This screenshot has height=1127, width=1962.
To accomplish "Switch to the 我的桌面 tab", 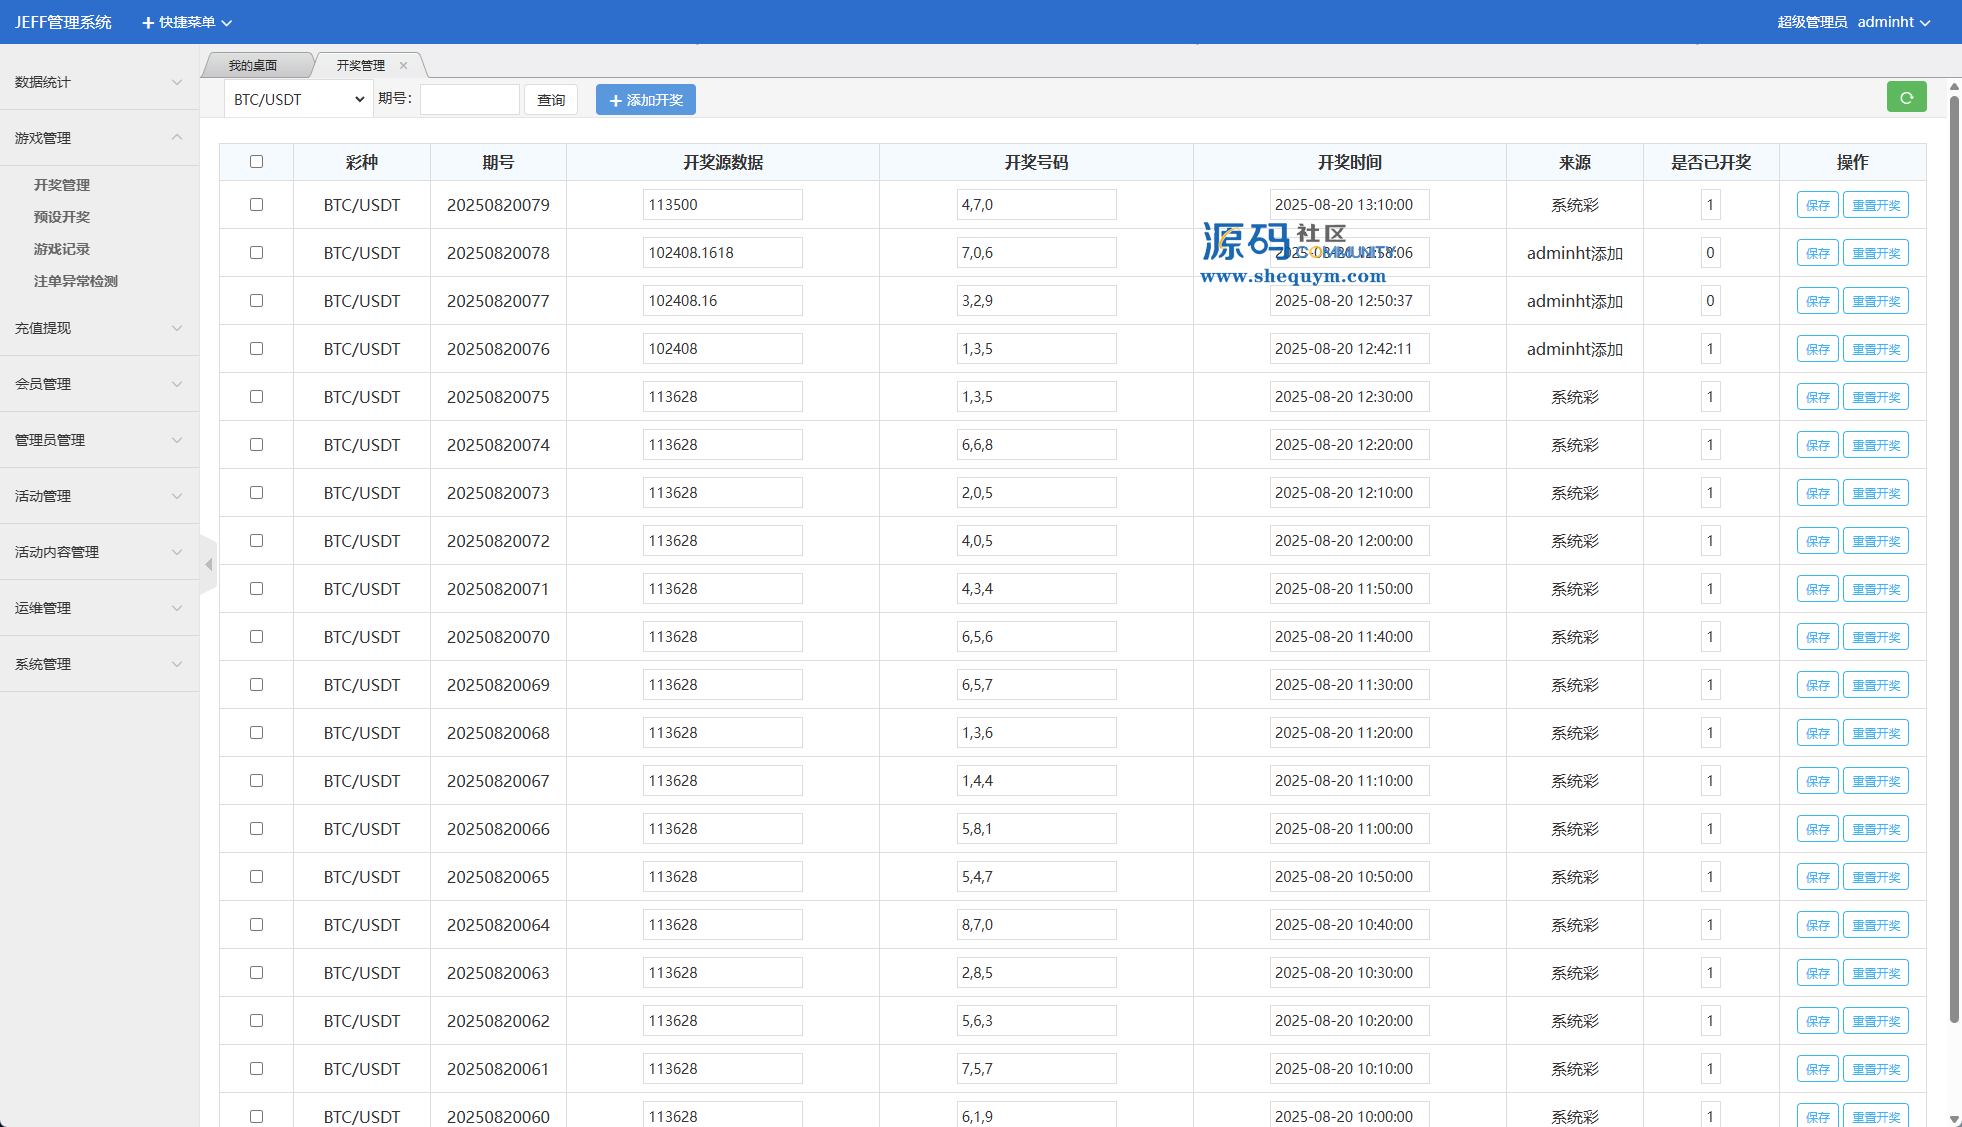I will tap(253, 66).
